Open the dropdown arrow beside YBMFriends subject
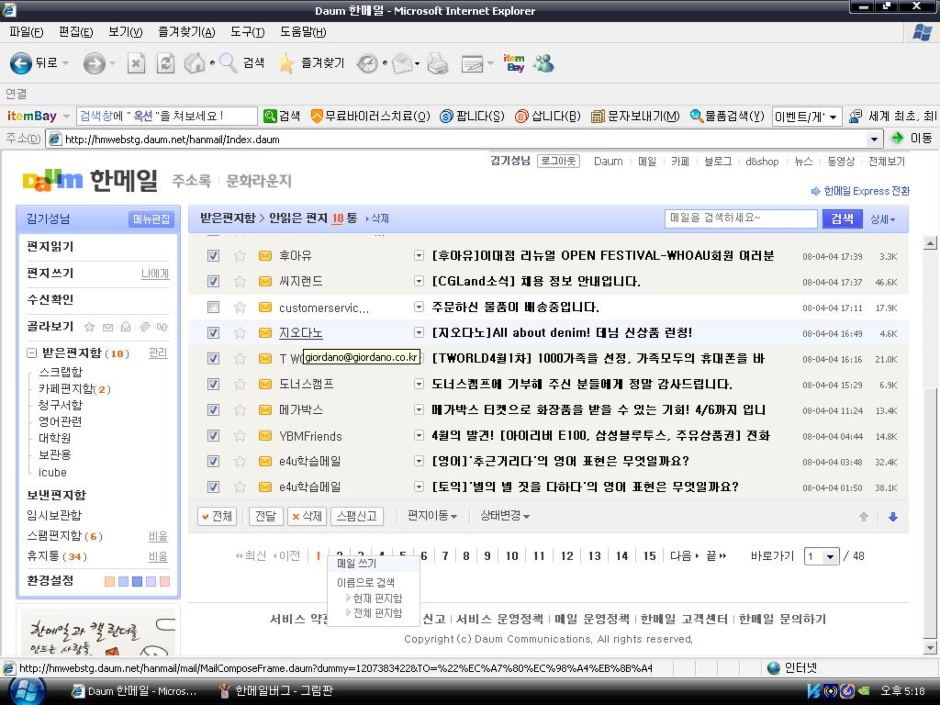Screen dimensions: 940x705 418,436
